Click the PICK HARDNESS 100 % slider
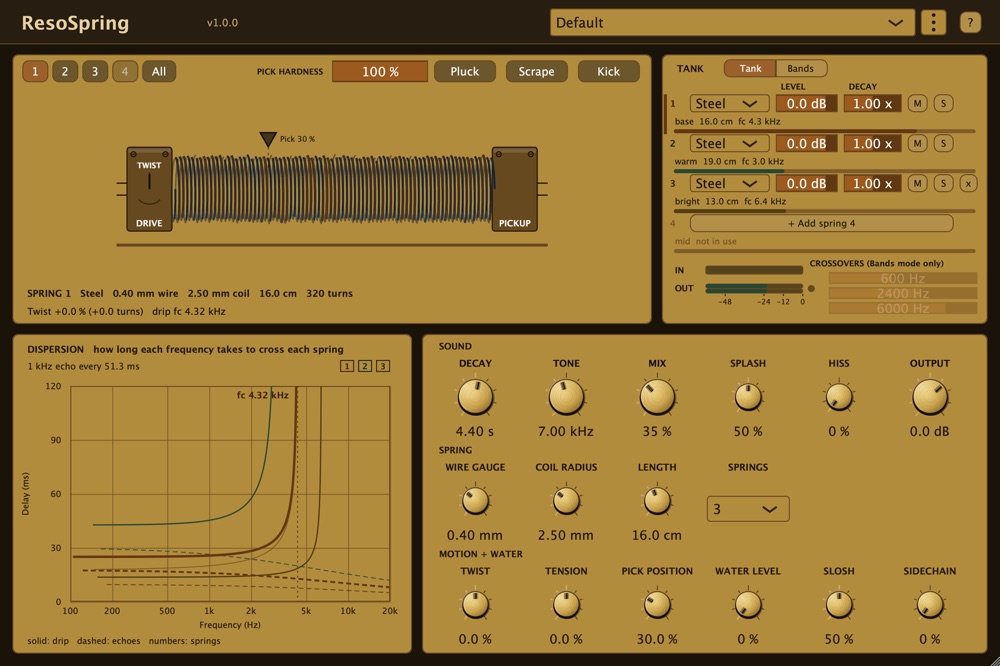The image size is (1000, 666). coord(380,71)
